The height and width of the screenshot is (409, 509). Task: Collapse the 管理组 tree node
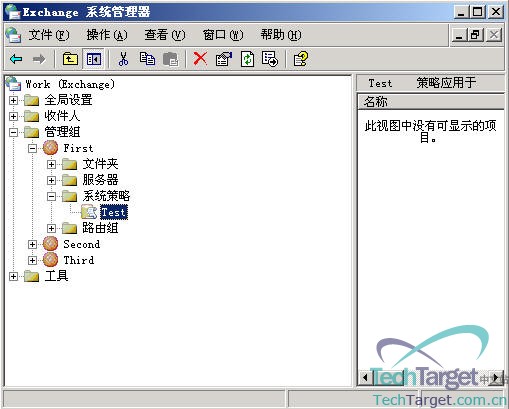click(x=13, y=132)
